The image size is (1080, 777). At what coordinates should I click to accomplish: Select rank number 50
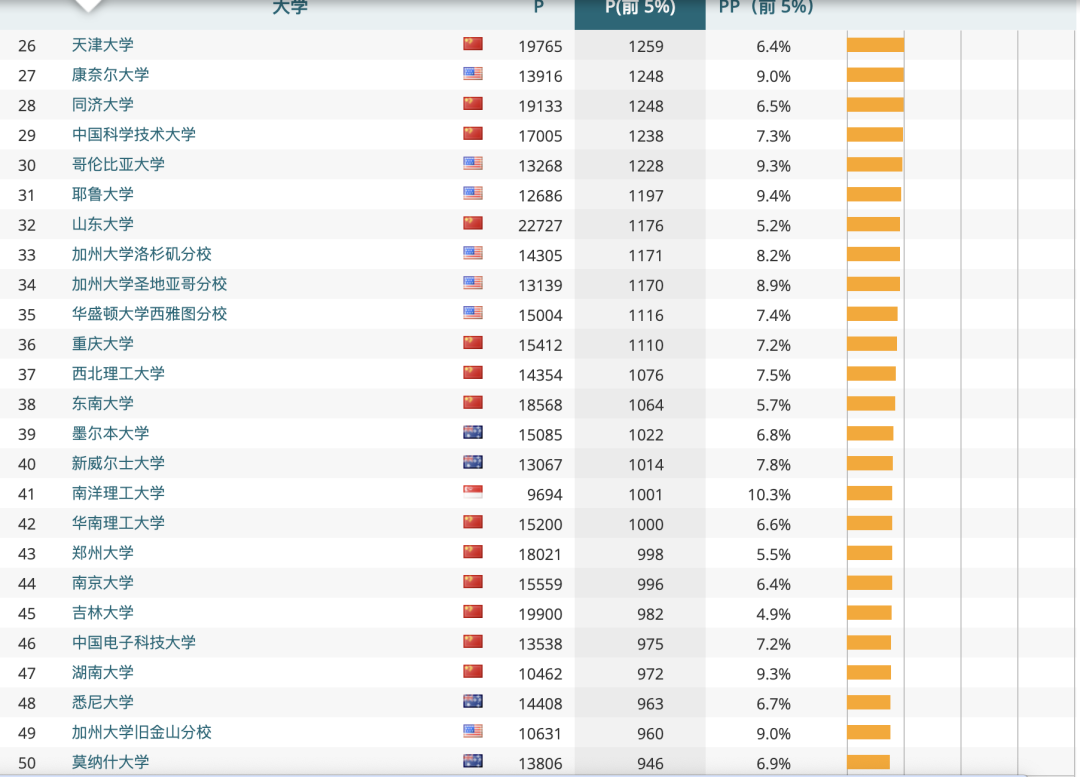click(27, 763)
